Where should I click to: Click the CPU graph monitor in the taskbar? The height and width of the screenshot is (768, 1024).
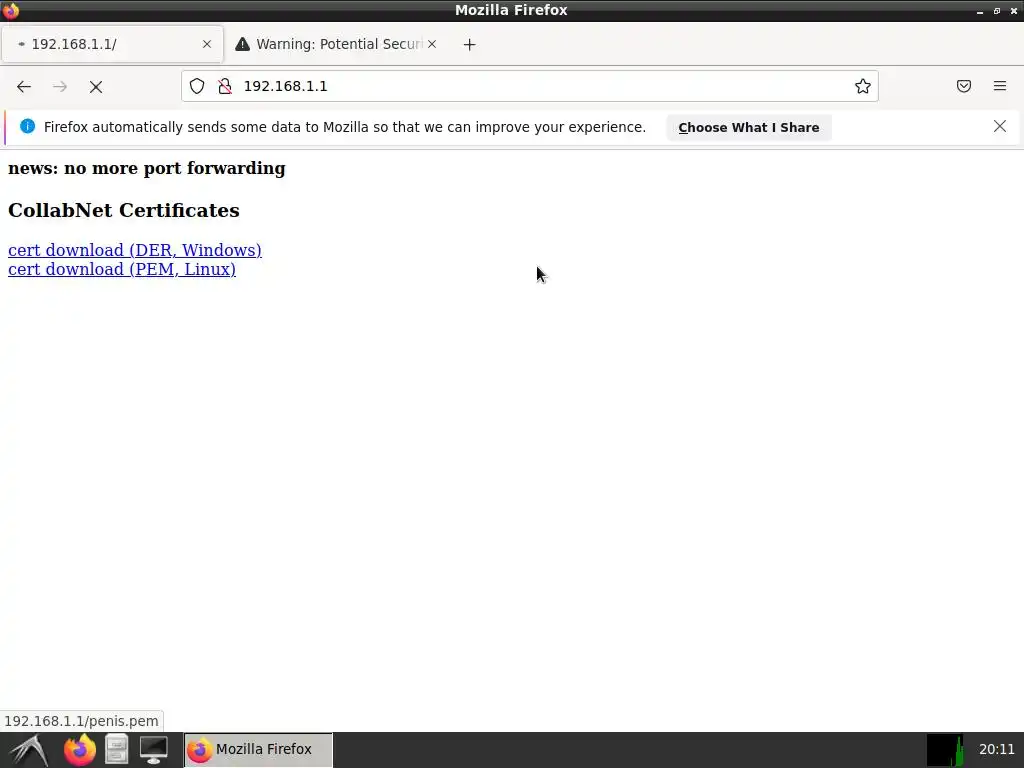(x=945, y=750)
